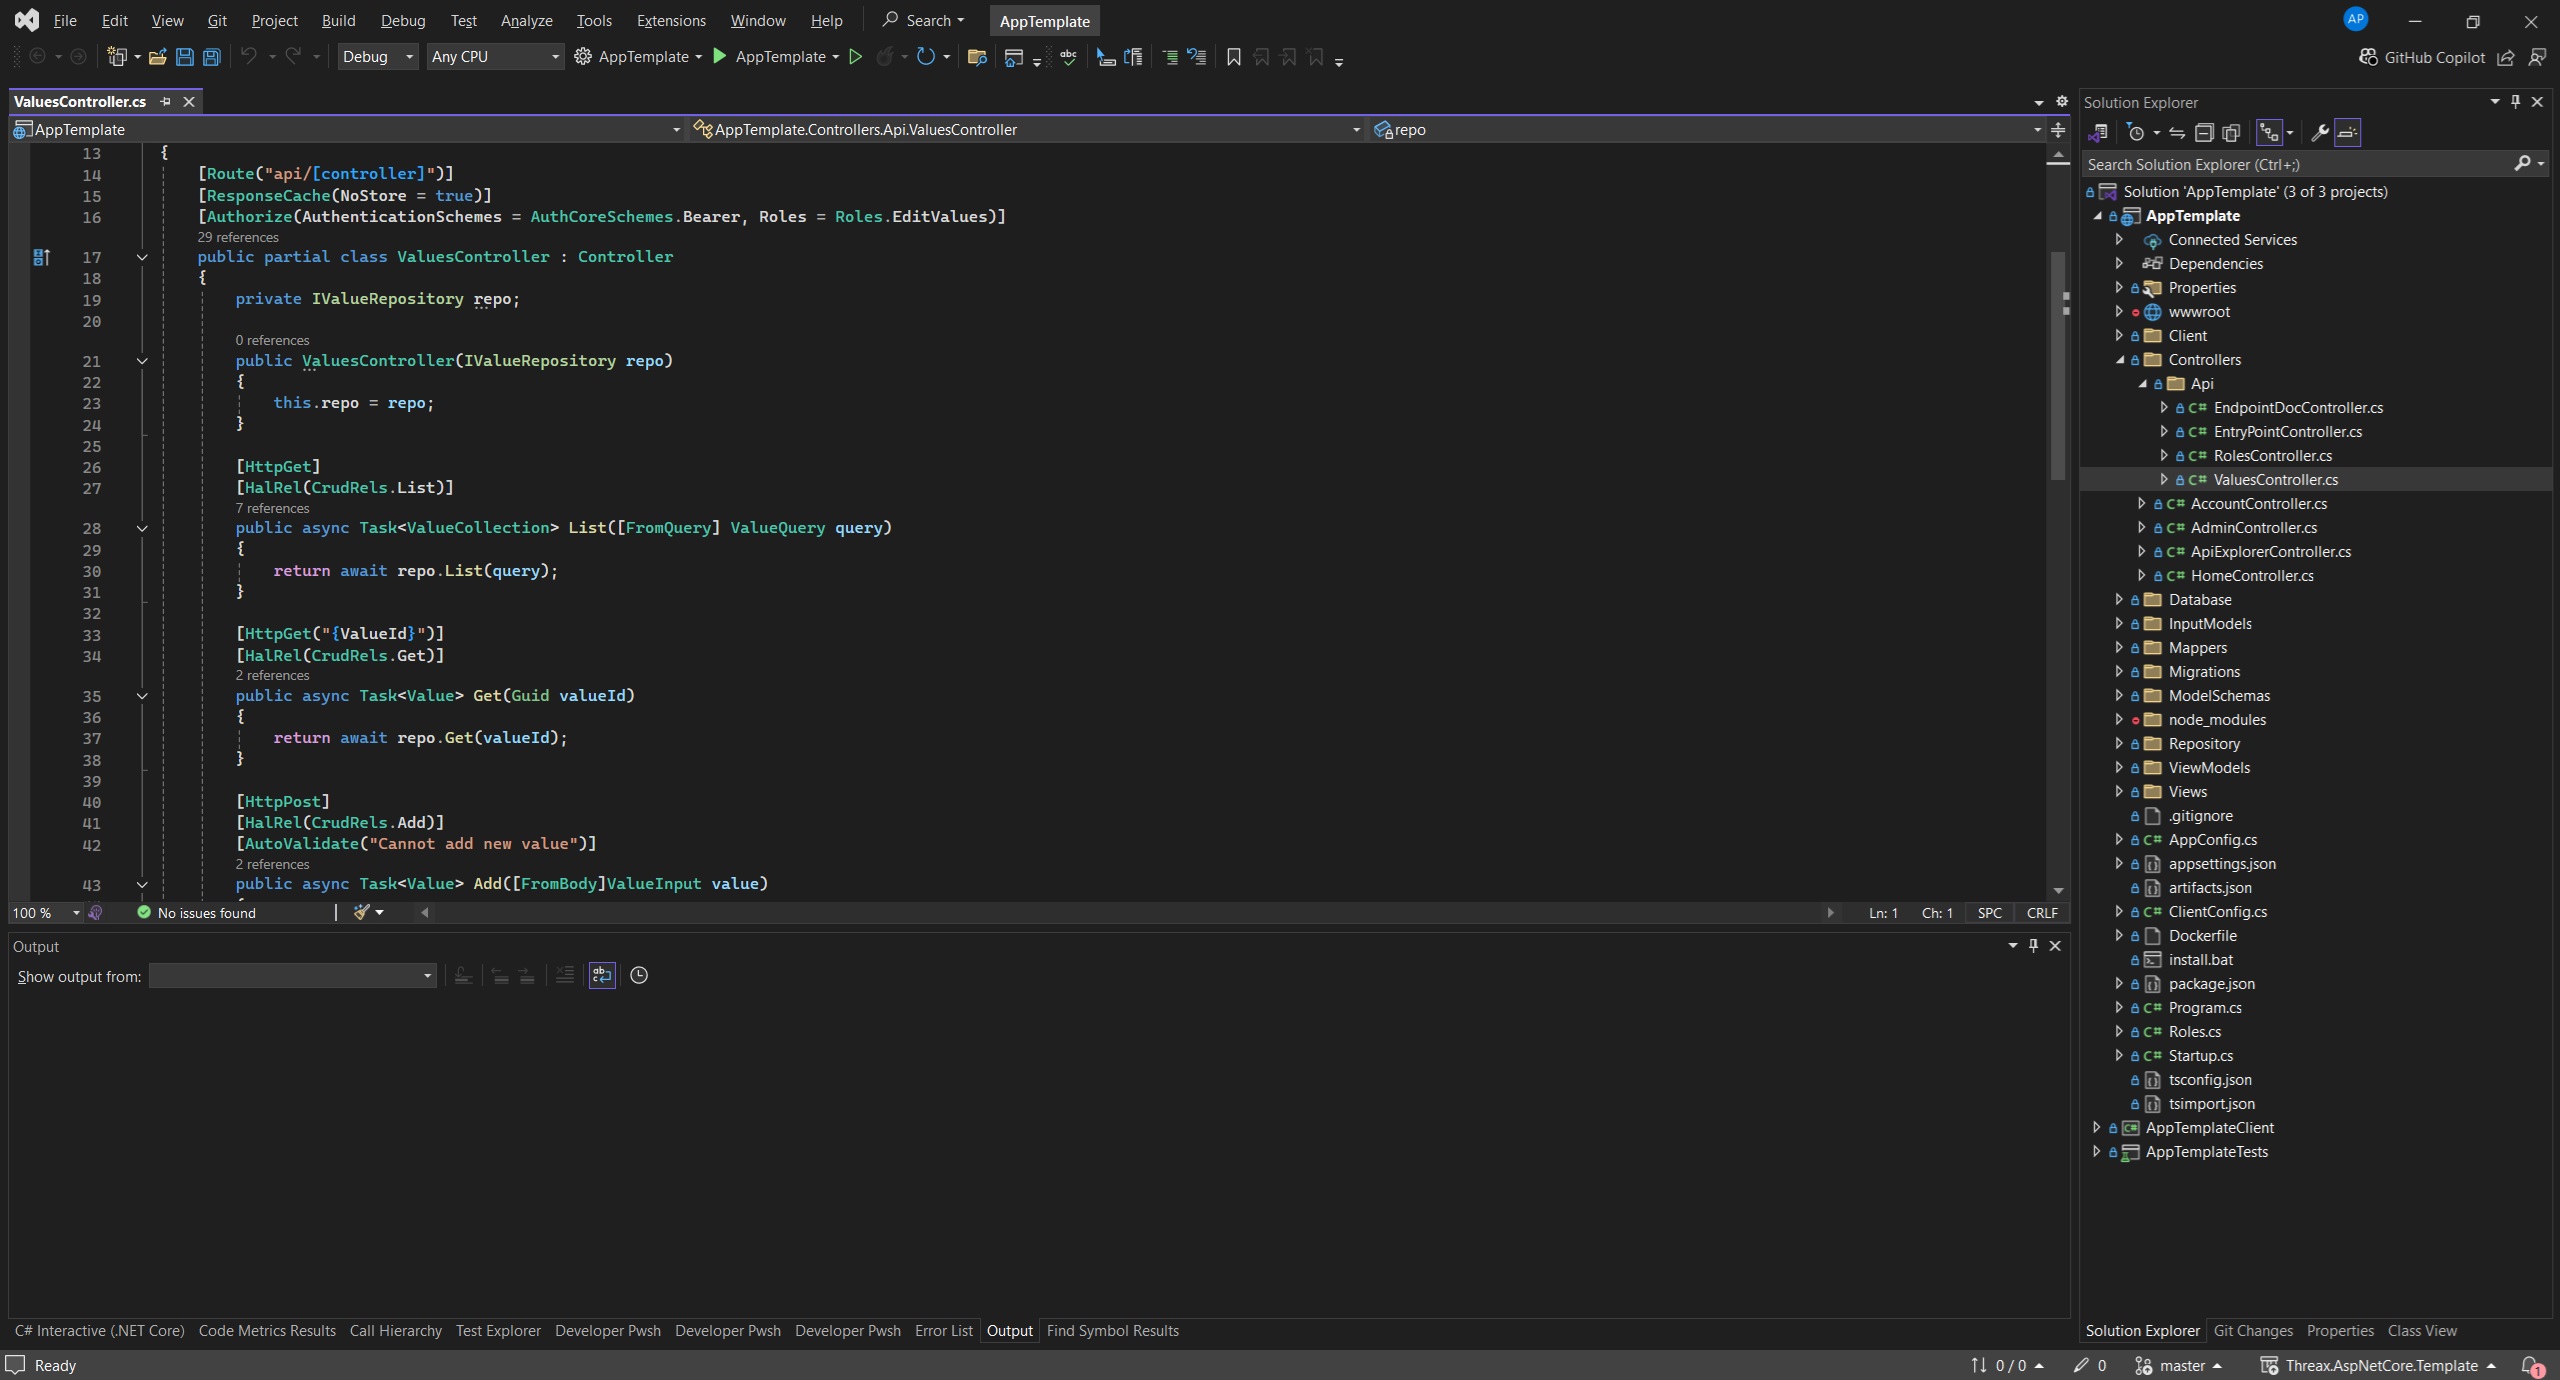The image size is (2560, 1380).
Task: Toggle word wrap in Output window
Action: [x=602, y=975]
